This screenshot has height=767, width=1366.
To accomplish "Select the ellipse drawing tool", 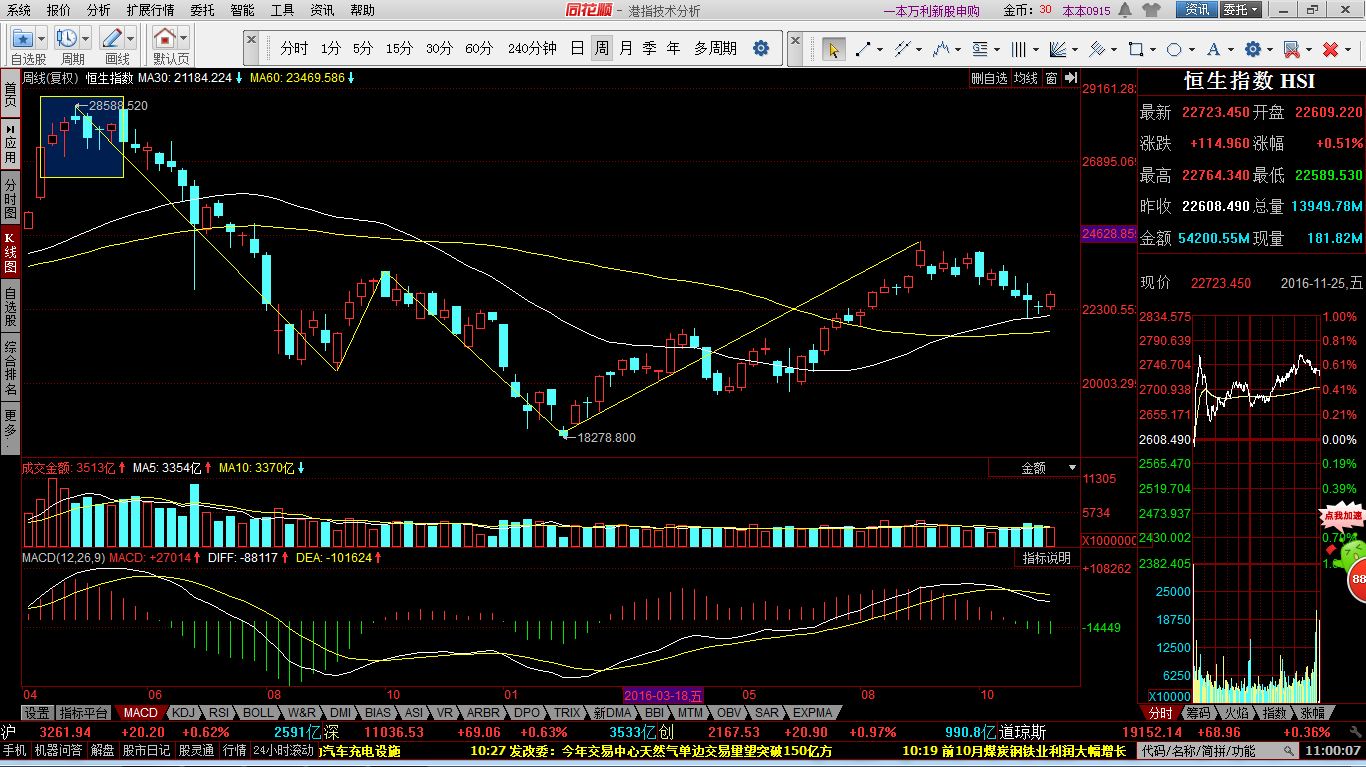I will pyautogui.click(x=1175, y=49).
